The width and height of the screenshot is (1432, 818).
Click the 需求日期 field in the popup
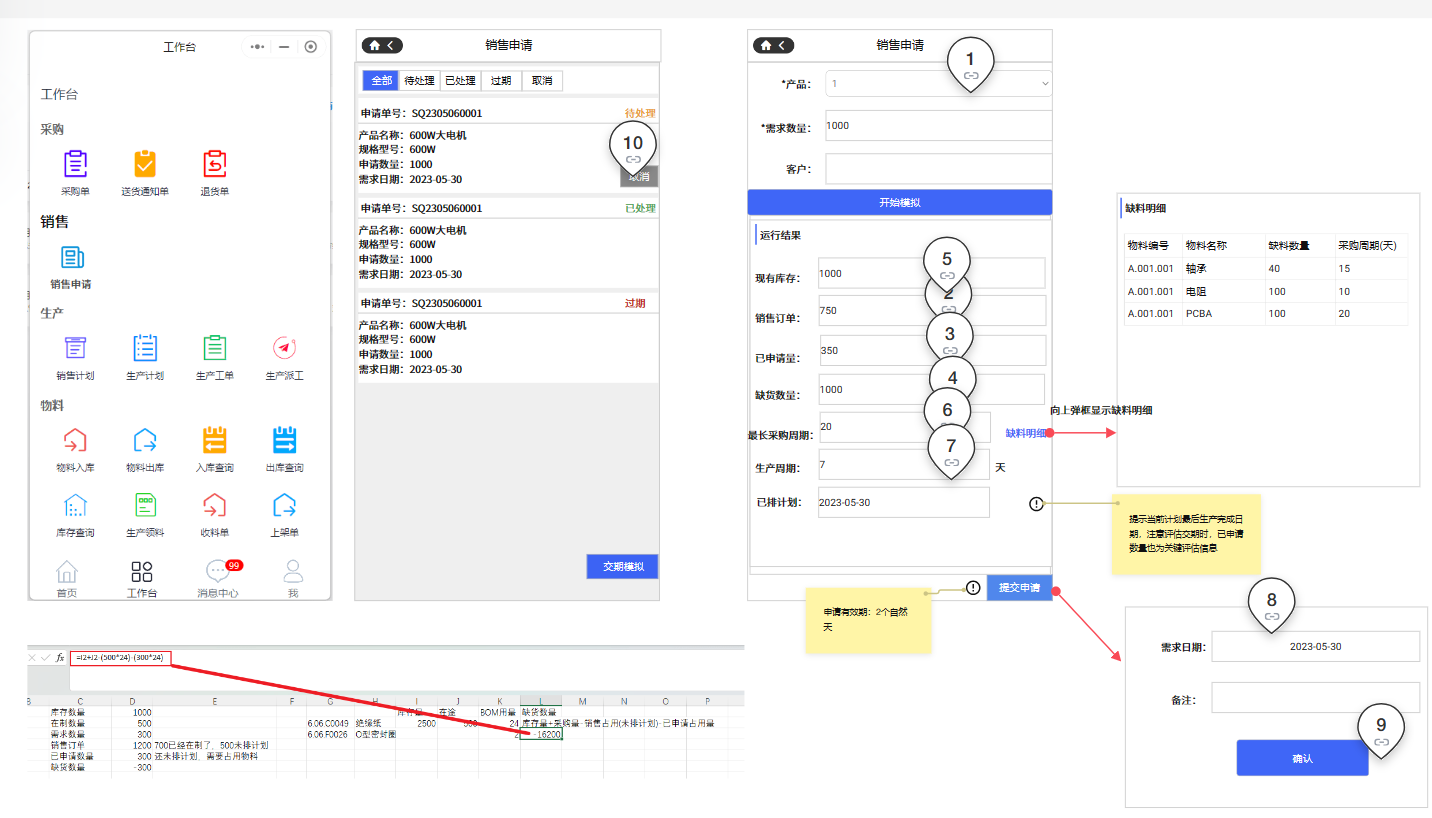pos(1315,647)
